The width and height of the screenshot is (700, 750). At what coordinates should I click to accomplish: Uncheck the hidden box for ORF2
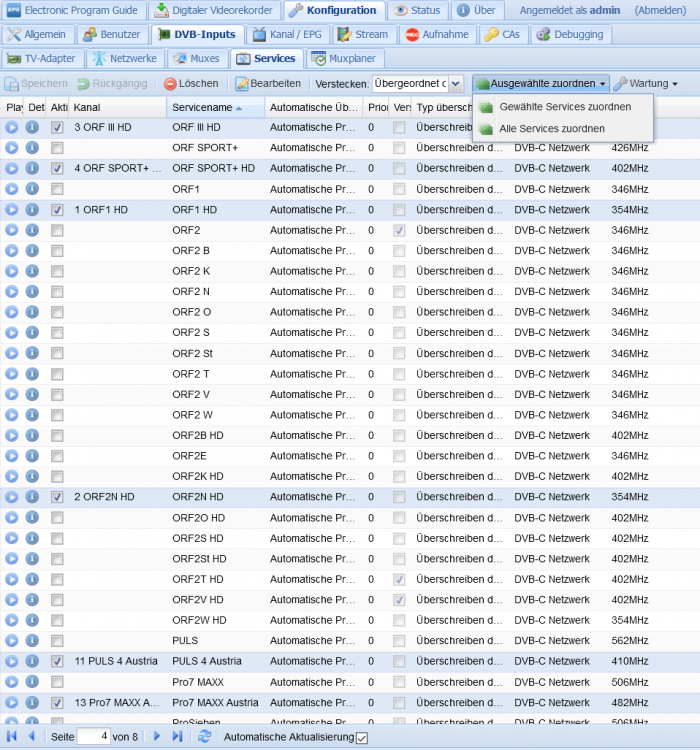399,231
